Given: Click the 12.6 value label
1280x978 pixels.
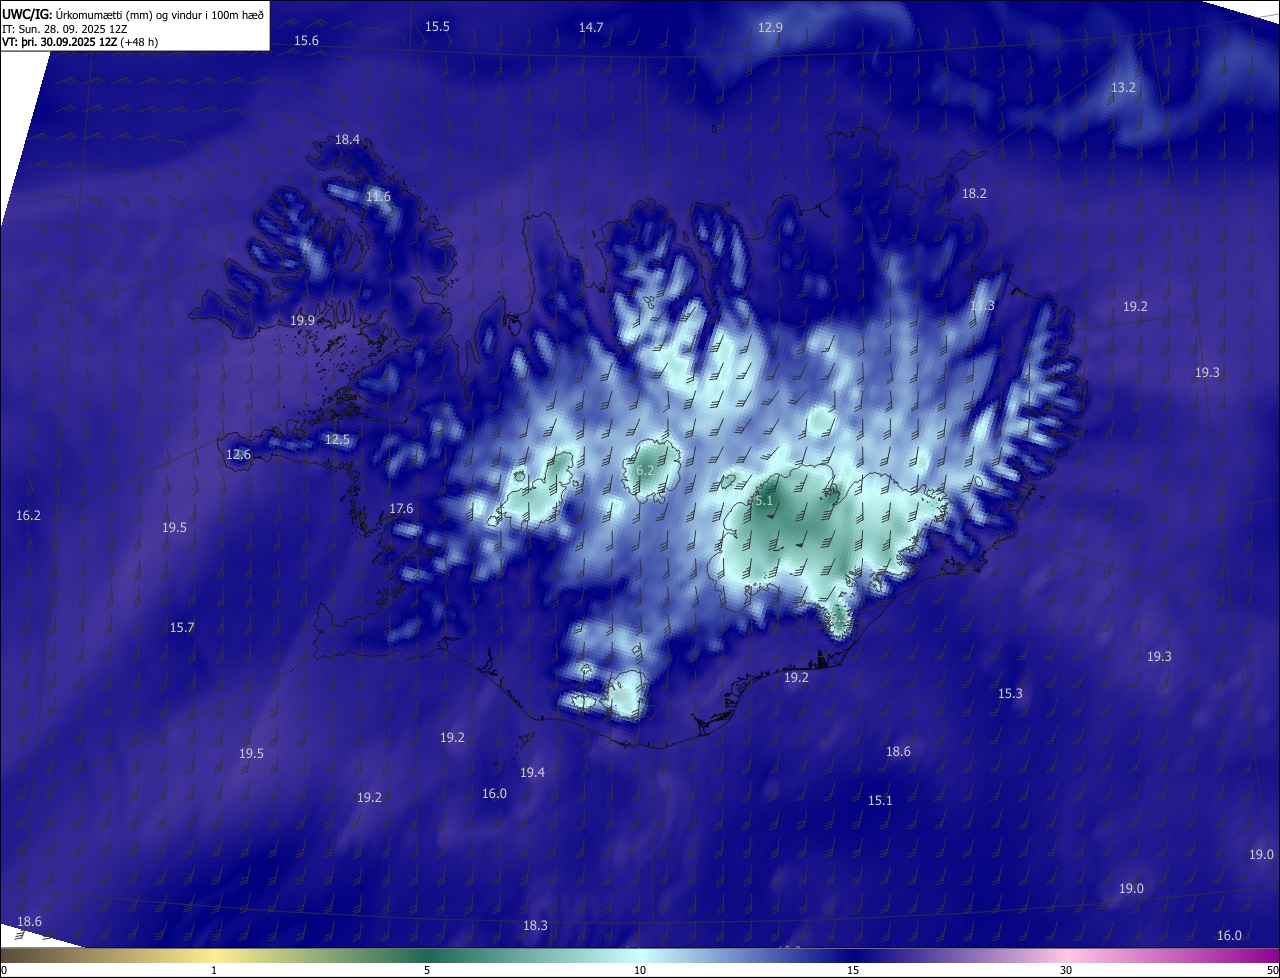Looking at the screenshot, I should click(238, 455).
